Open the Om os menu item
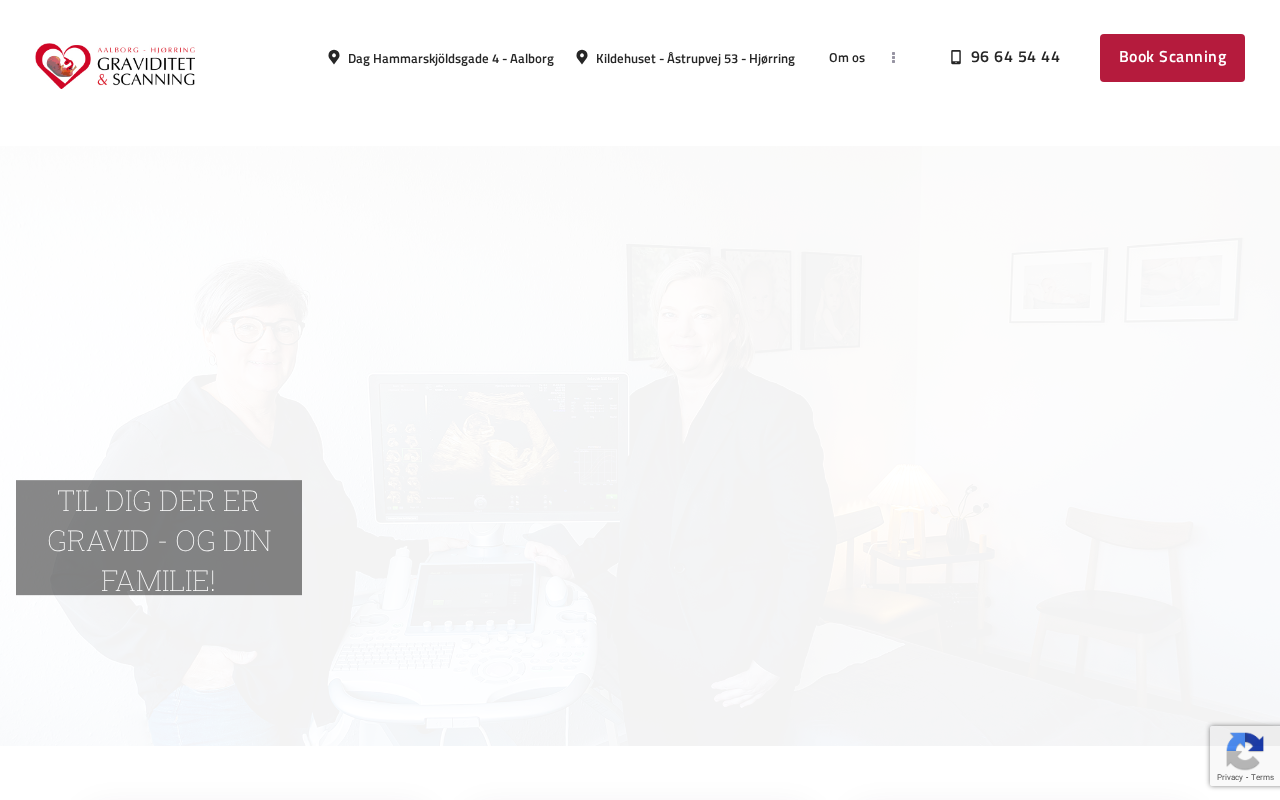 (x=847, y=58)
